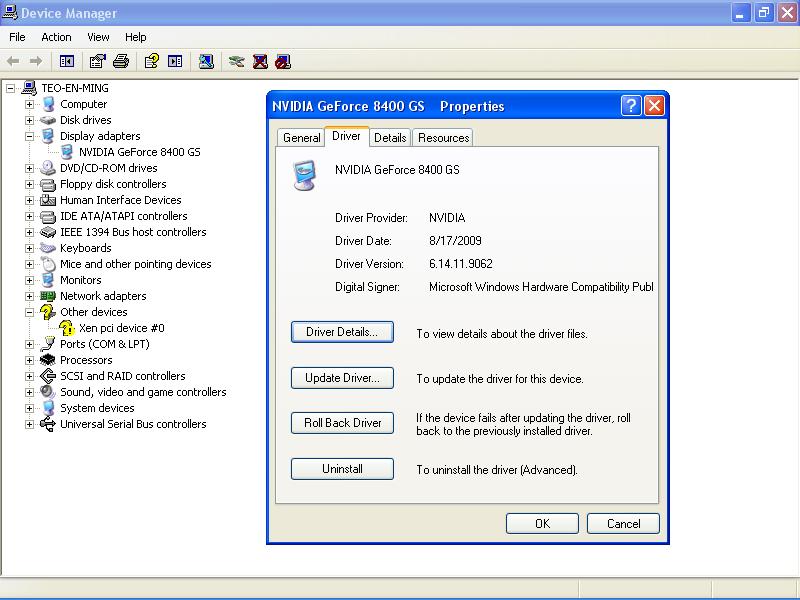Collapse the Display adapters node
Image resolution: width=800 pixels, height=600 pixels.
pos(30,136)
